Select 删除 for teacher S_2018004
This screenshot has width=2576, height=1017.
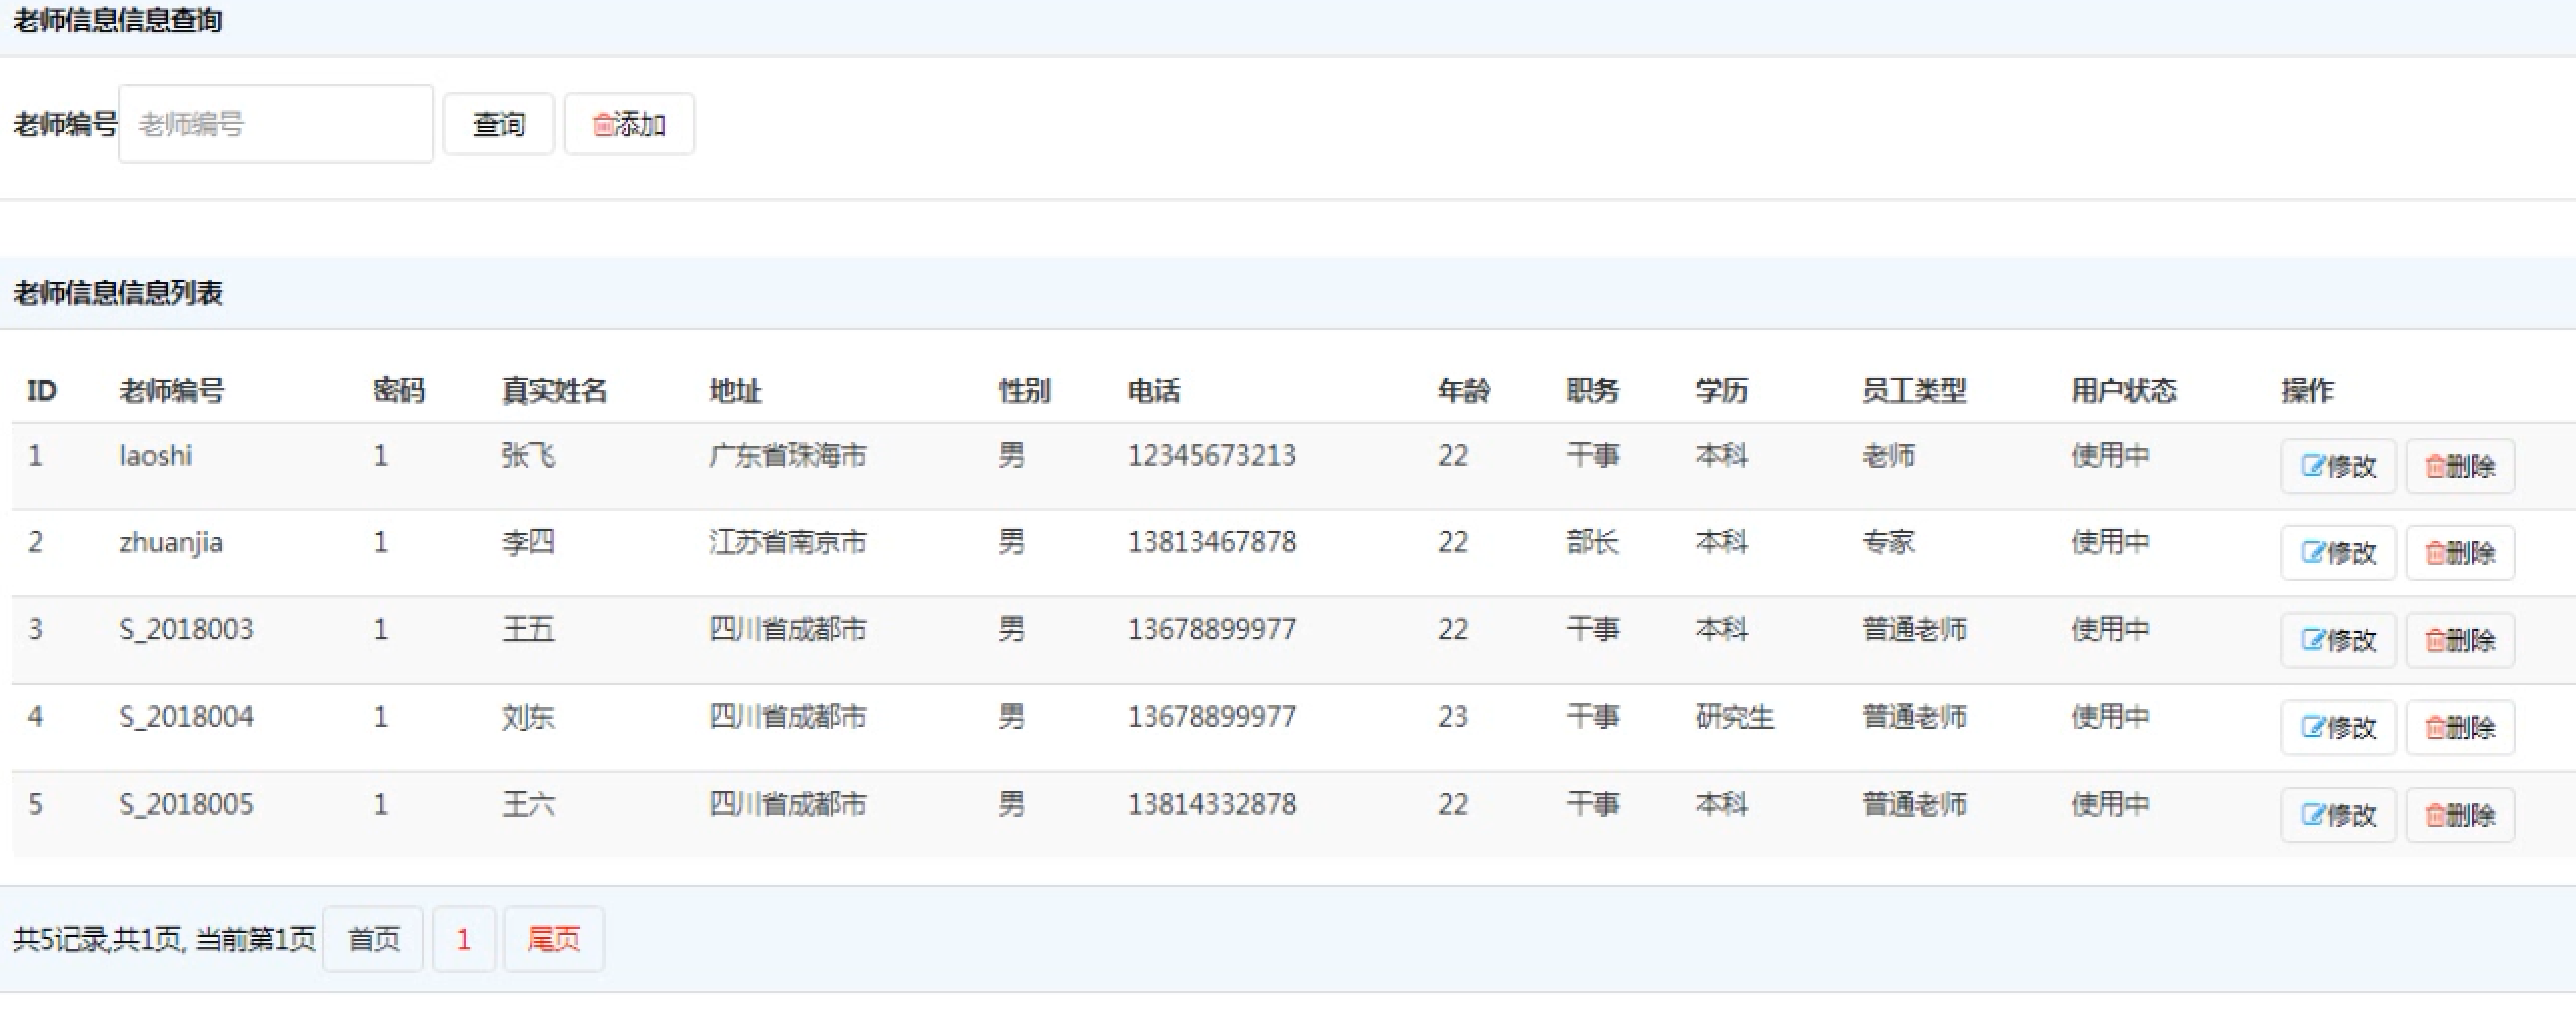[x=2460, y=727]
